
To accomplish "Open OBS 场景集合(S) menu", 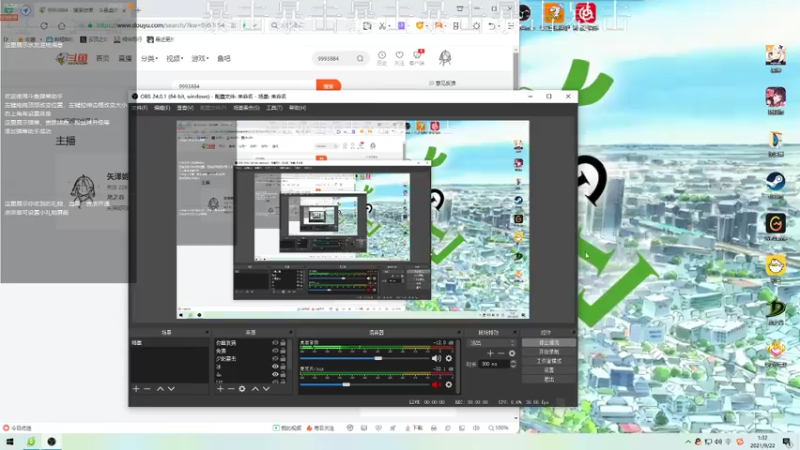I will 246,108.
